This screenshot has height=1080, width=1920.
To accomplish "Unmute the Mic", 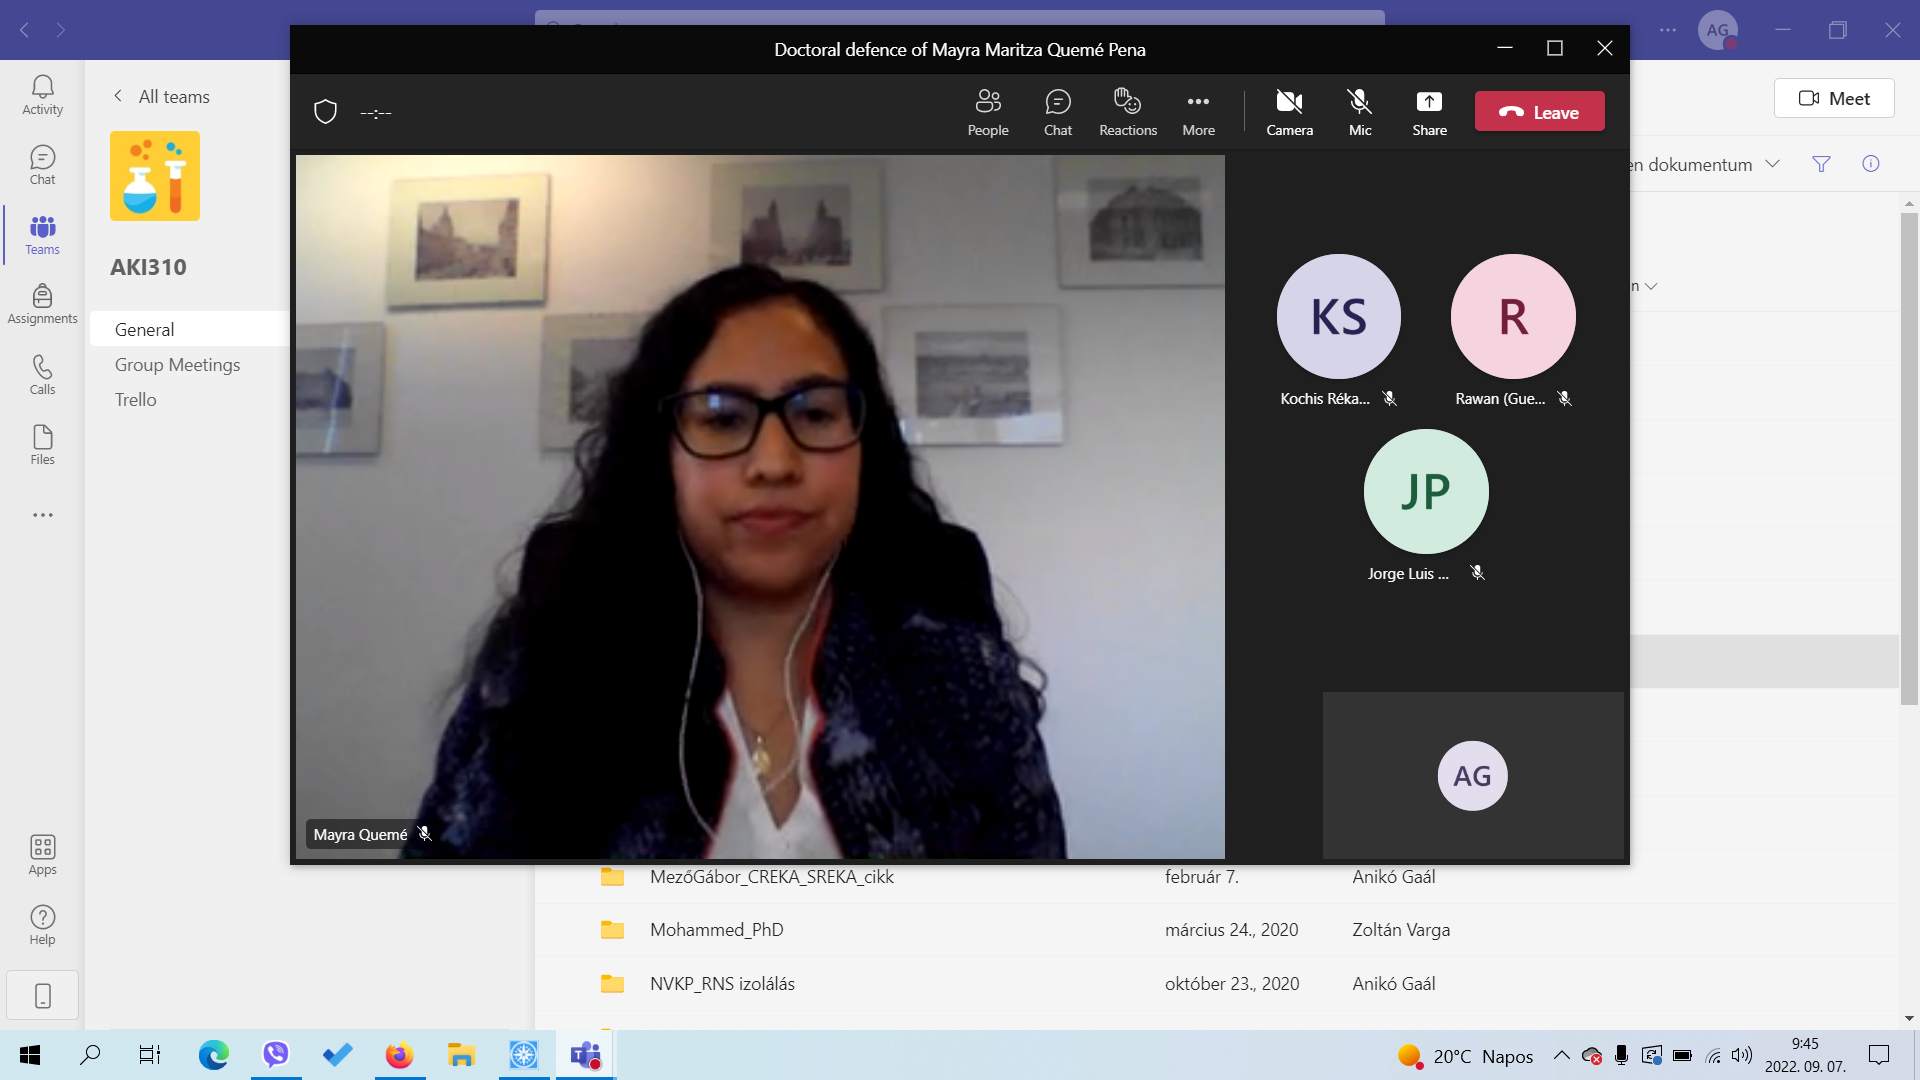I will coord(1359,111).
